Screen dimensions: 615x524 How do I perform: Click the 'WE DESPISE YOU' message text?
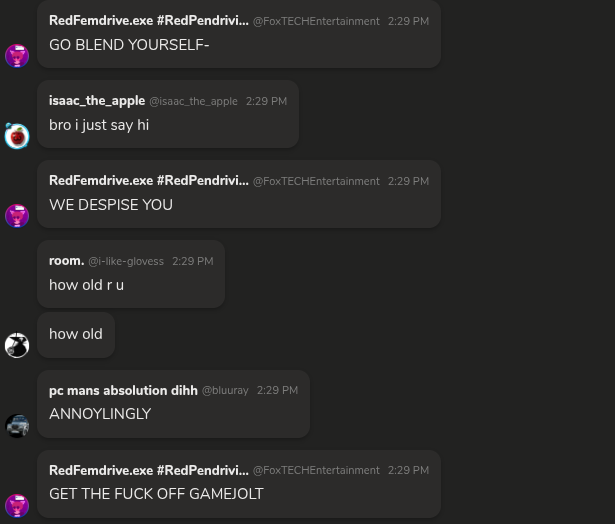click(x=111, y=205)
